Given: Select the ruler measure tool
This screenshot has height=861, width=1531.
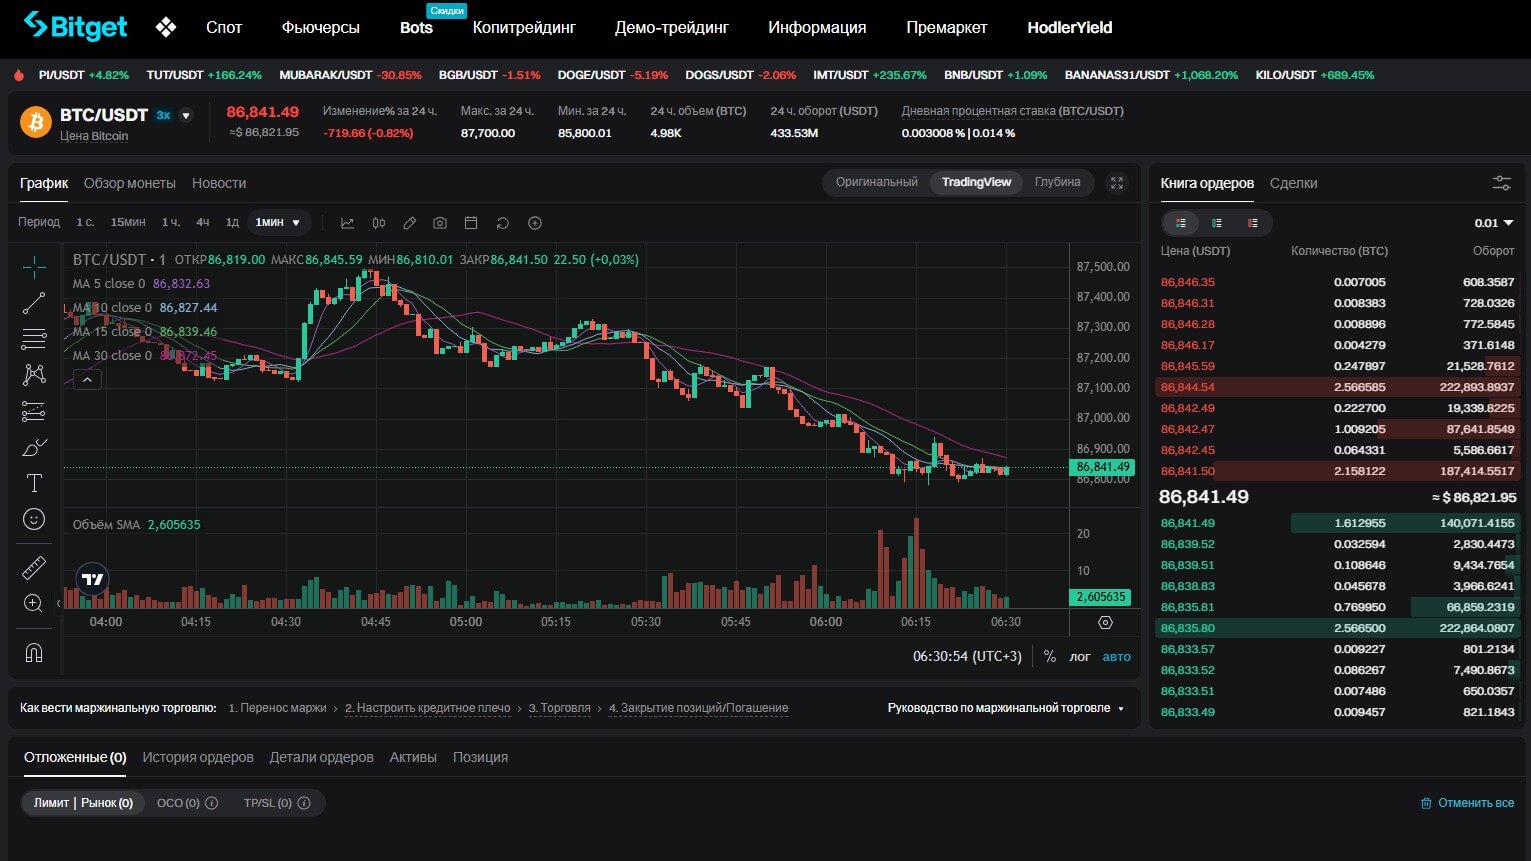Looking at the screenshot, I should tap(34, 567).
